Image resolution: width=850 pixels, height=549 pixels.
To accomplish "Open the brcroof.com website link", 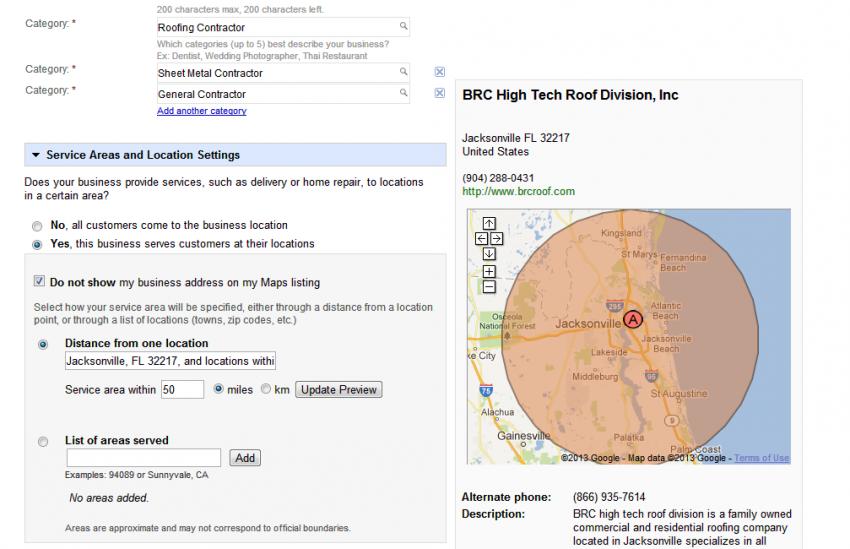I will tap(518, 191).
